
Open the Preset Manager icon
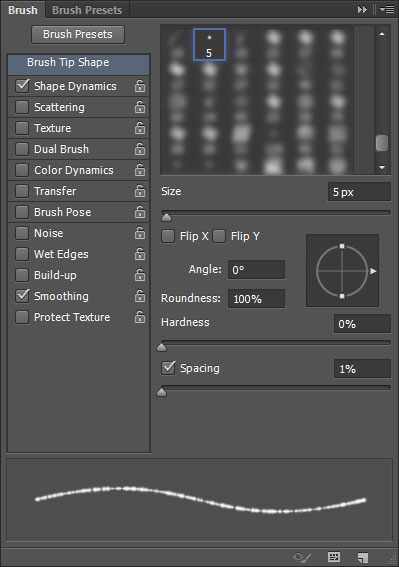click(334, 557)
